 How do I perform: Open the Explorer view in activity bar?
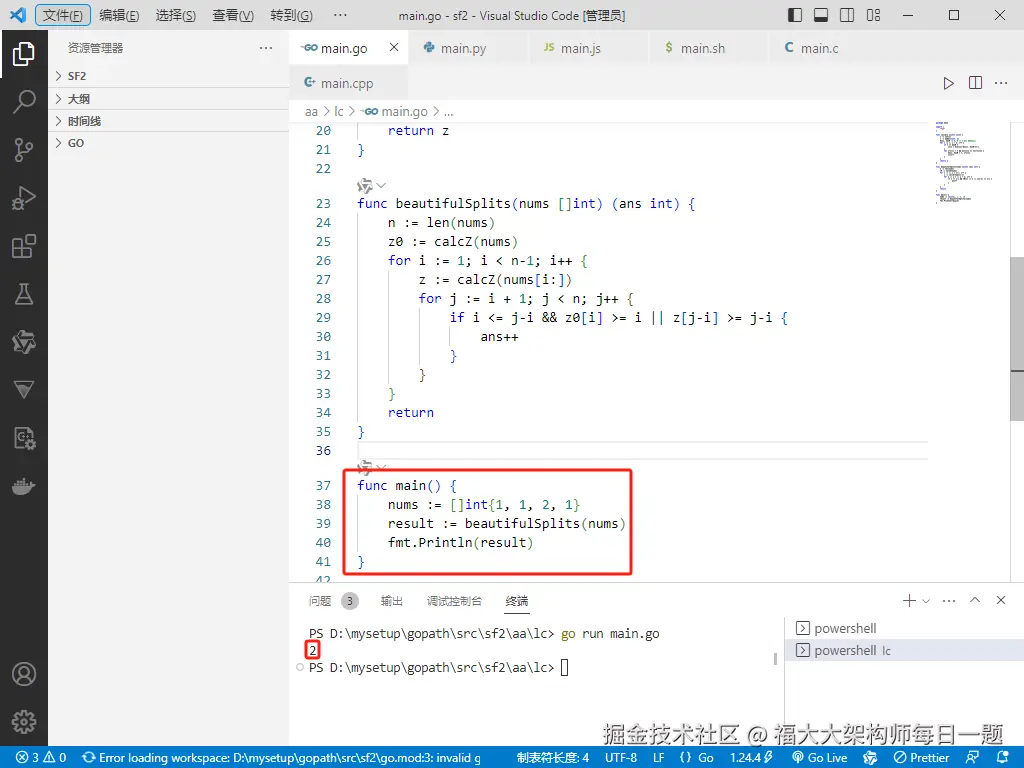pyautogui.click(x=24, y=54)
